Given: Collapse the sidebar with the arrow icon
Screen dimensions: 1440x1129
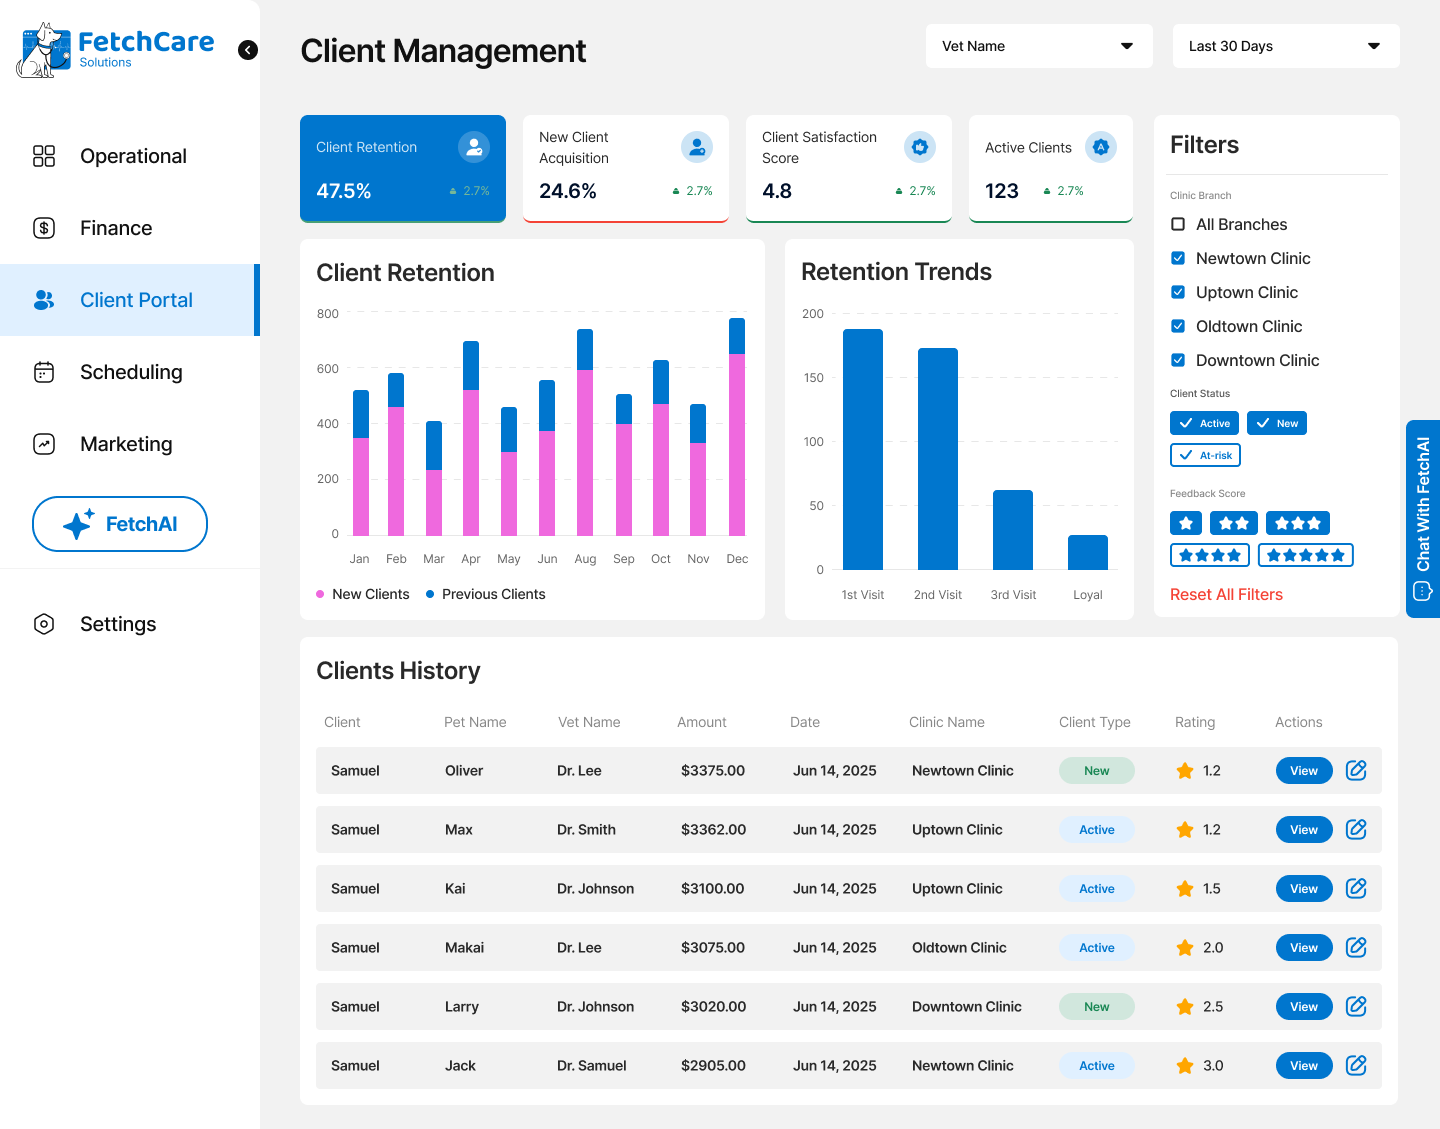Looking at the screenshot, I should pos(248,50).
